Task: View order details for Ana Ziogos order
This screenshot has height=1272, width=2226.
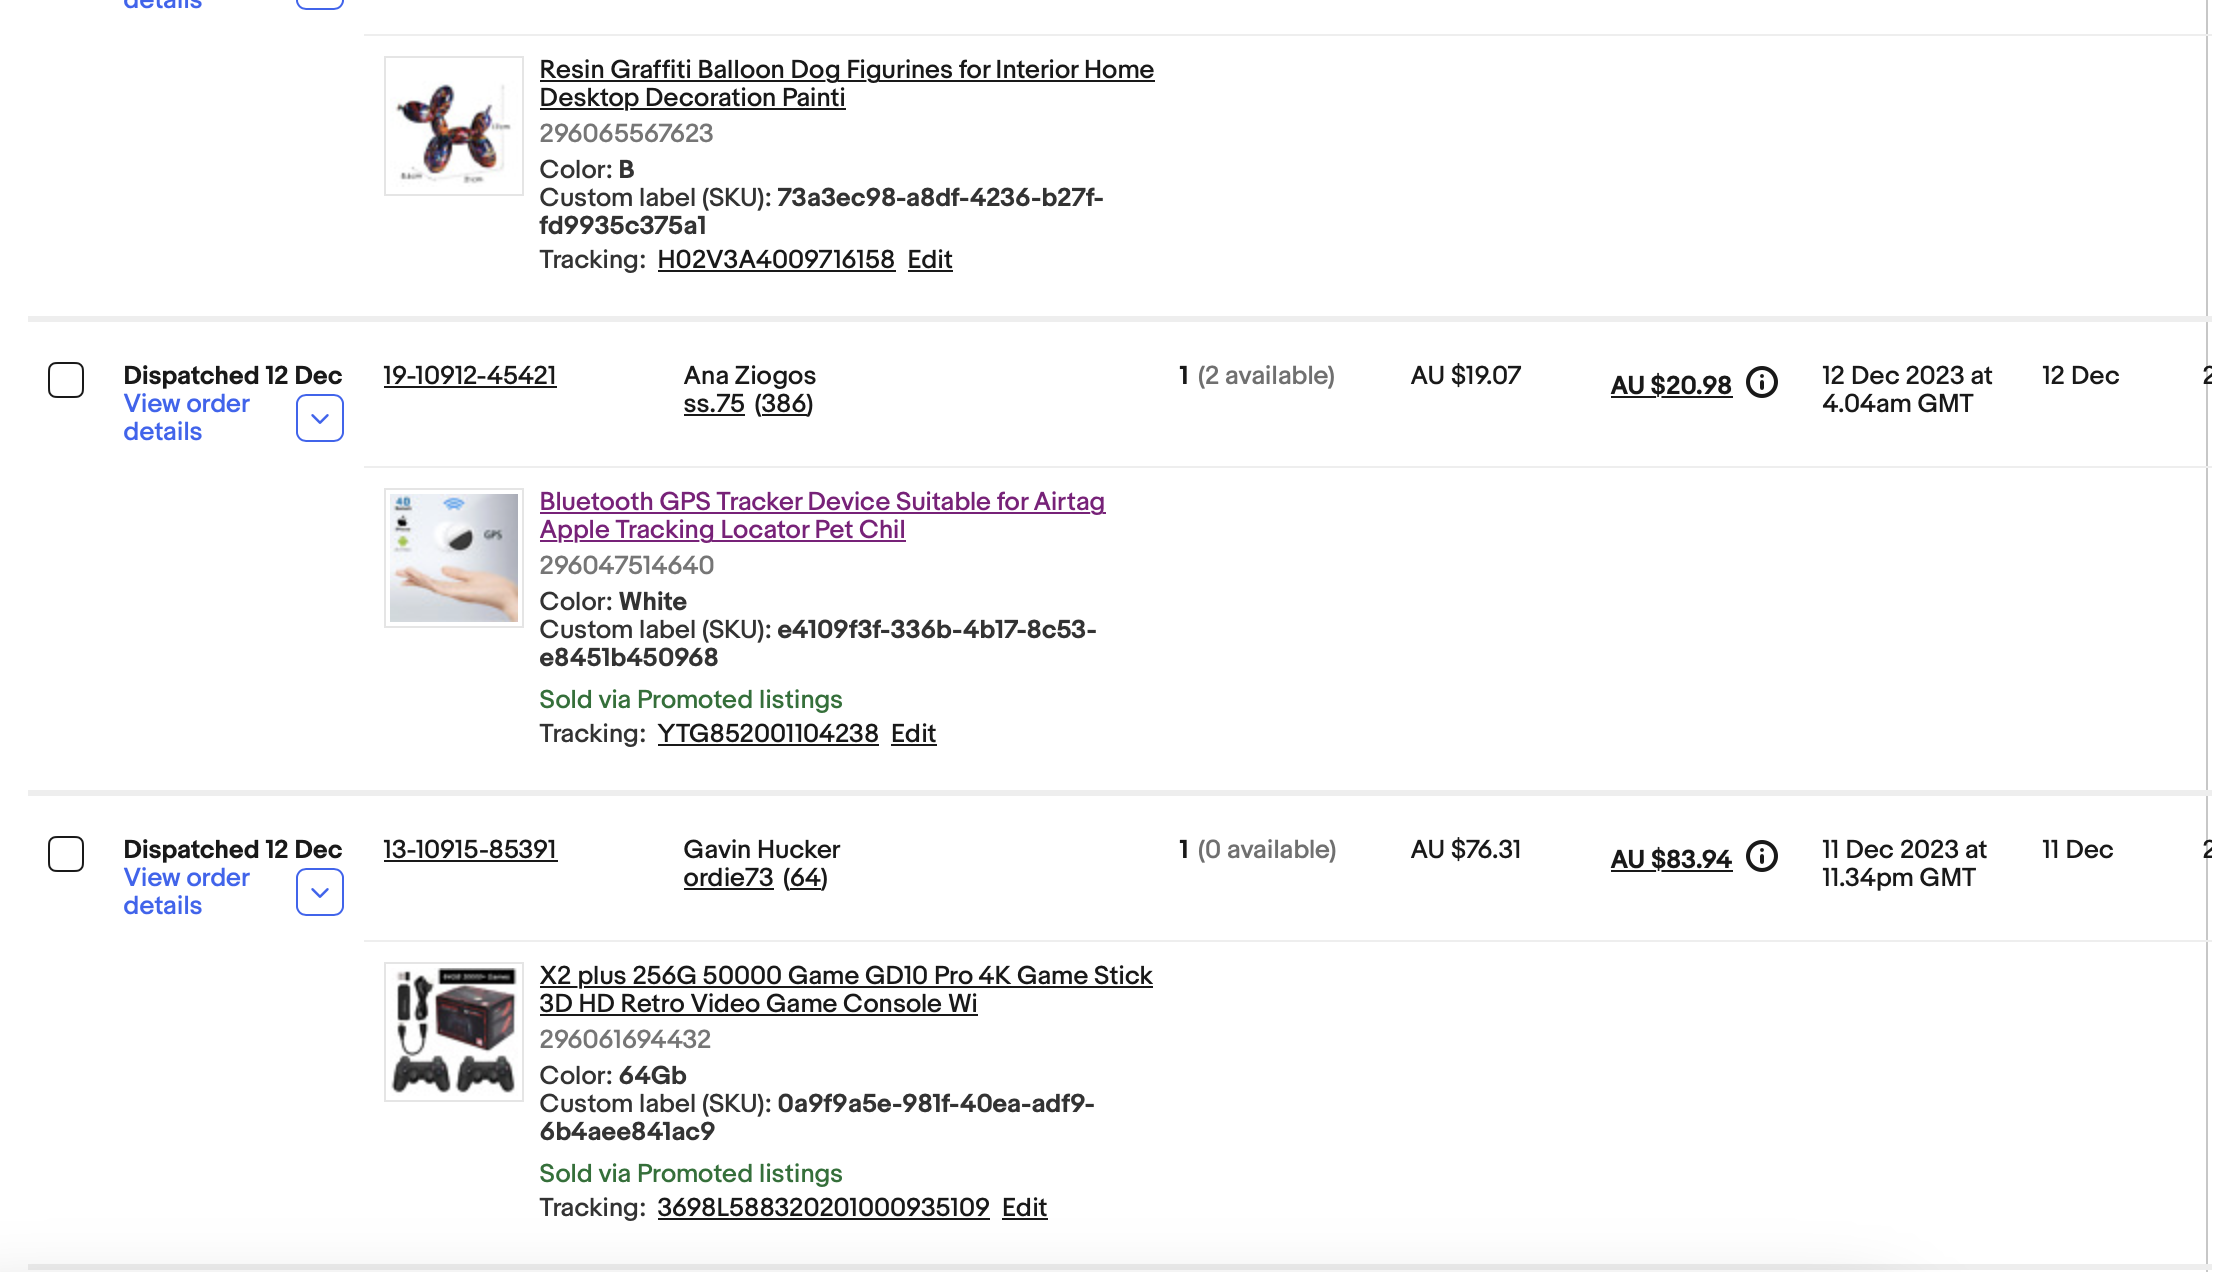Action: click(x=186, y=418)
